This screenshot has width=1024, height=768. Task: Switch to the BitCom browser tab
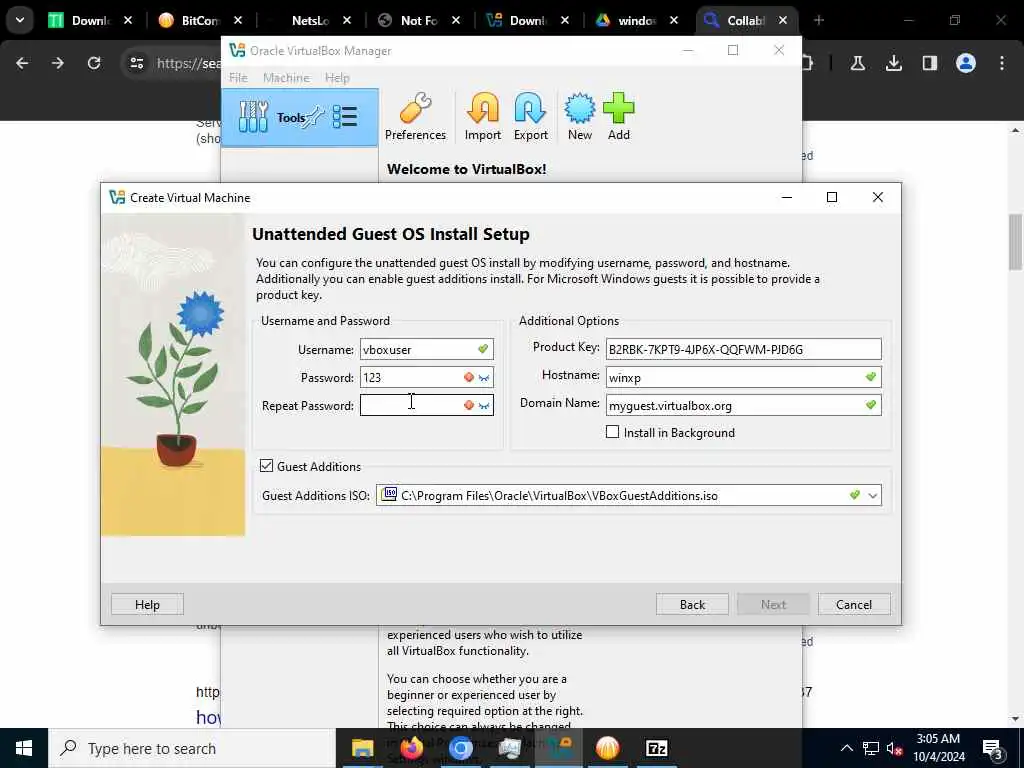pyautogui.click(x=200, y=20)
